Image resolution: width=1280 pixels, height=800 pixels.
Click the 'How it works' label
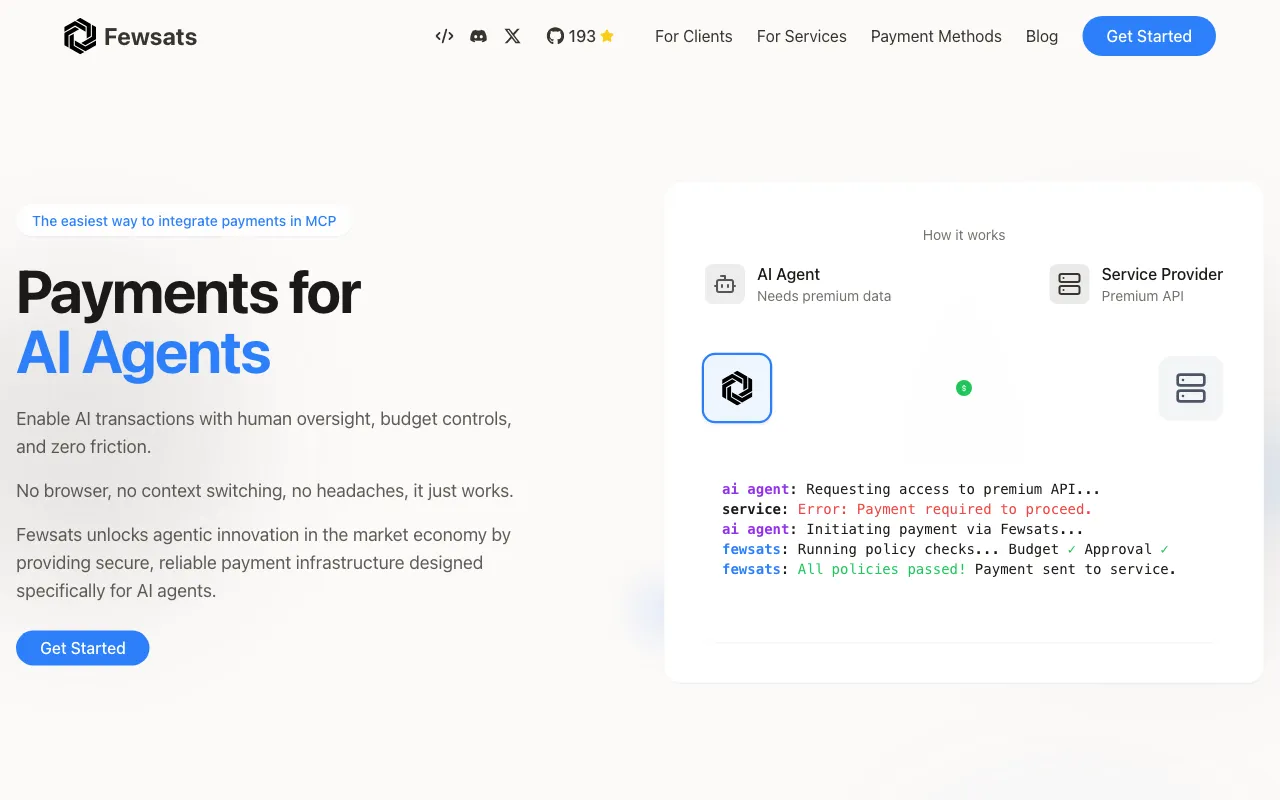click(x=964, y=235)
